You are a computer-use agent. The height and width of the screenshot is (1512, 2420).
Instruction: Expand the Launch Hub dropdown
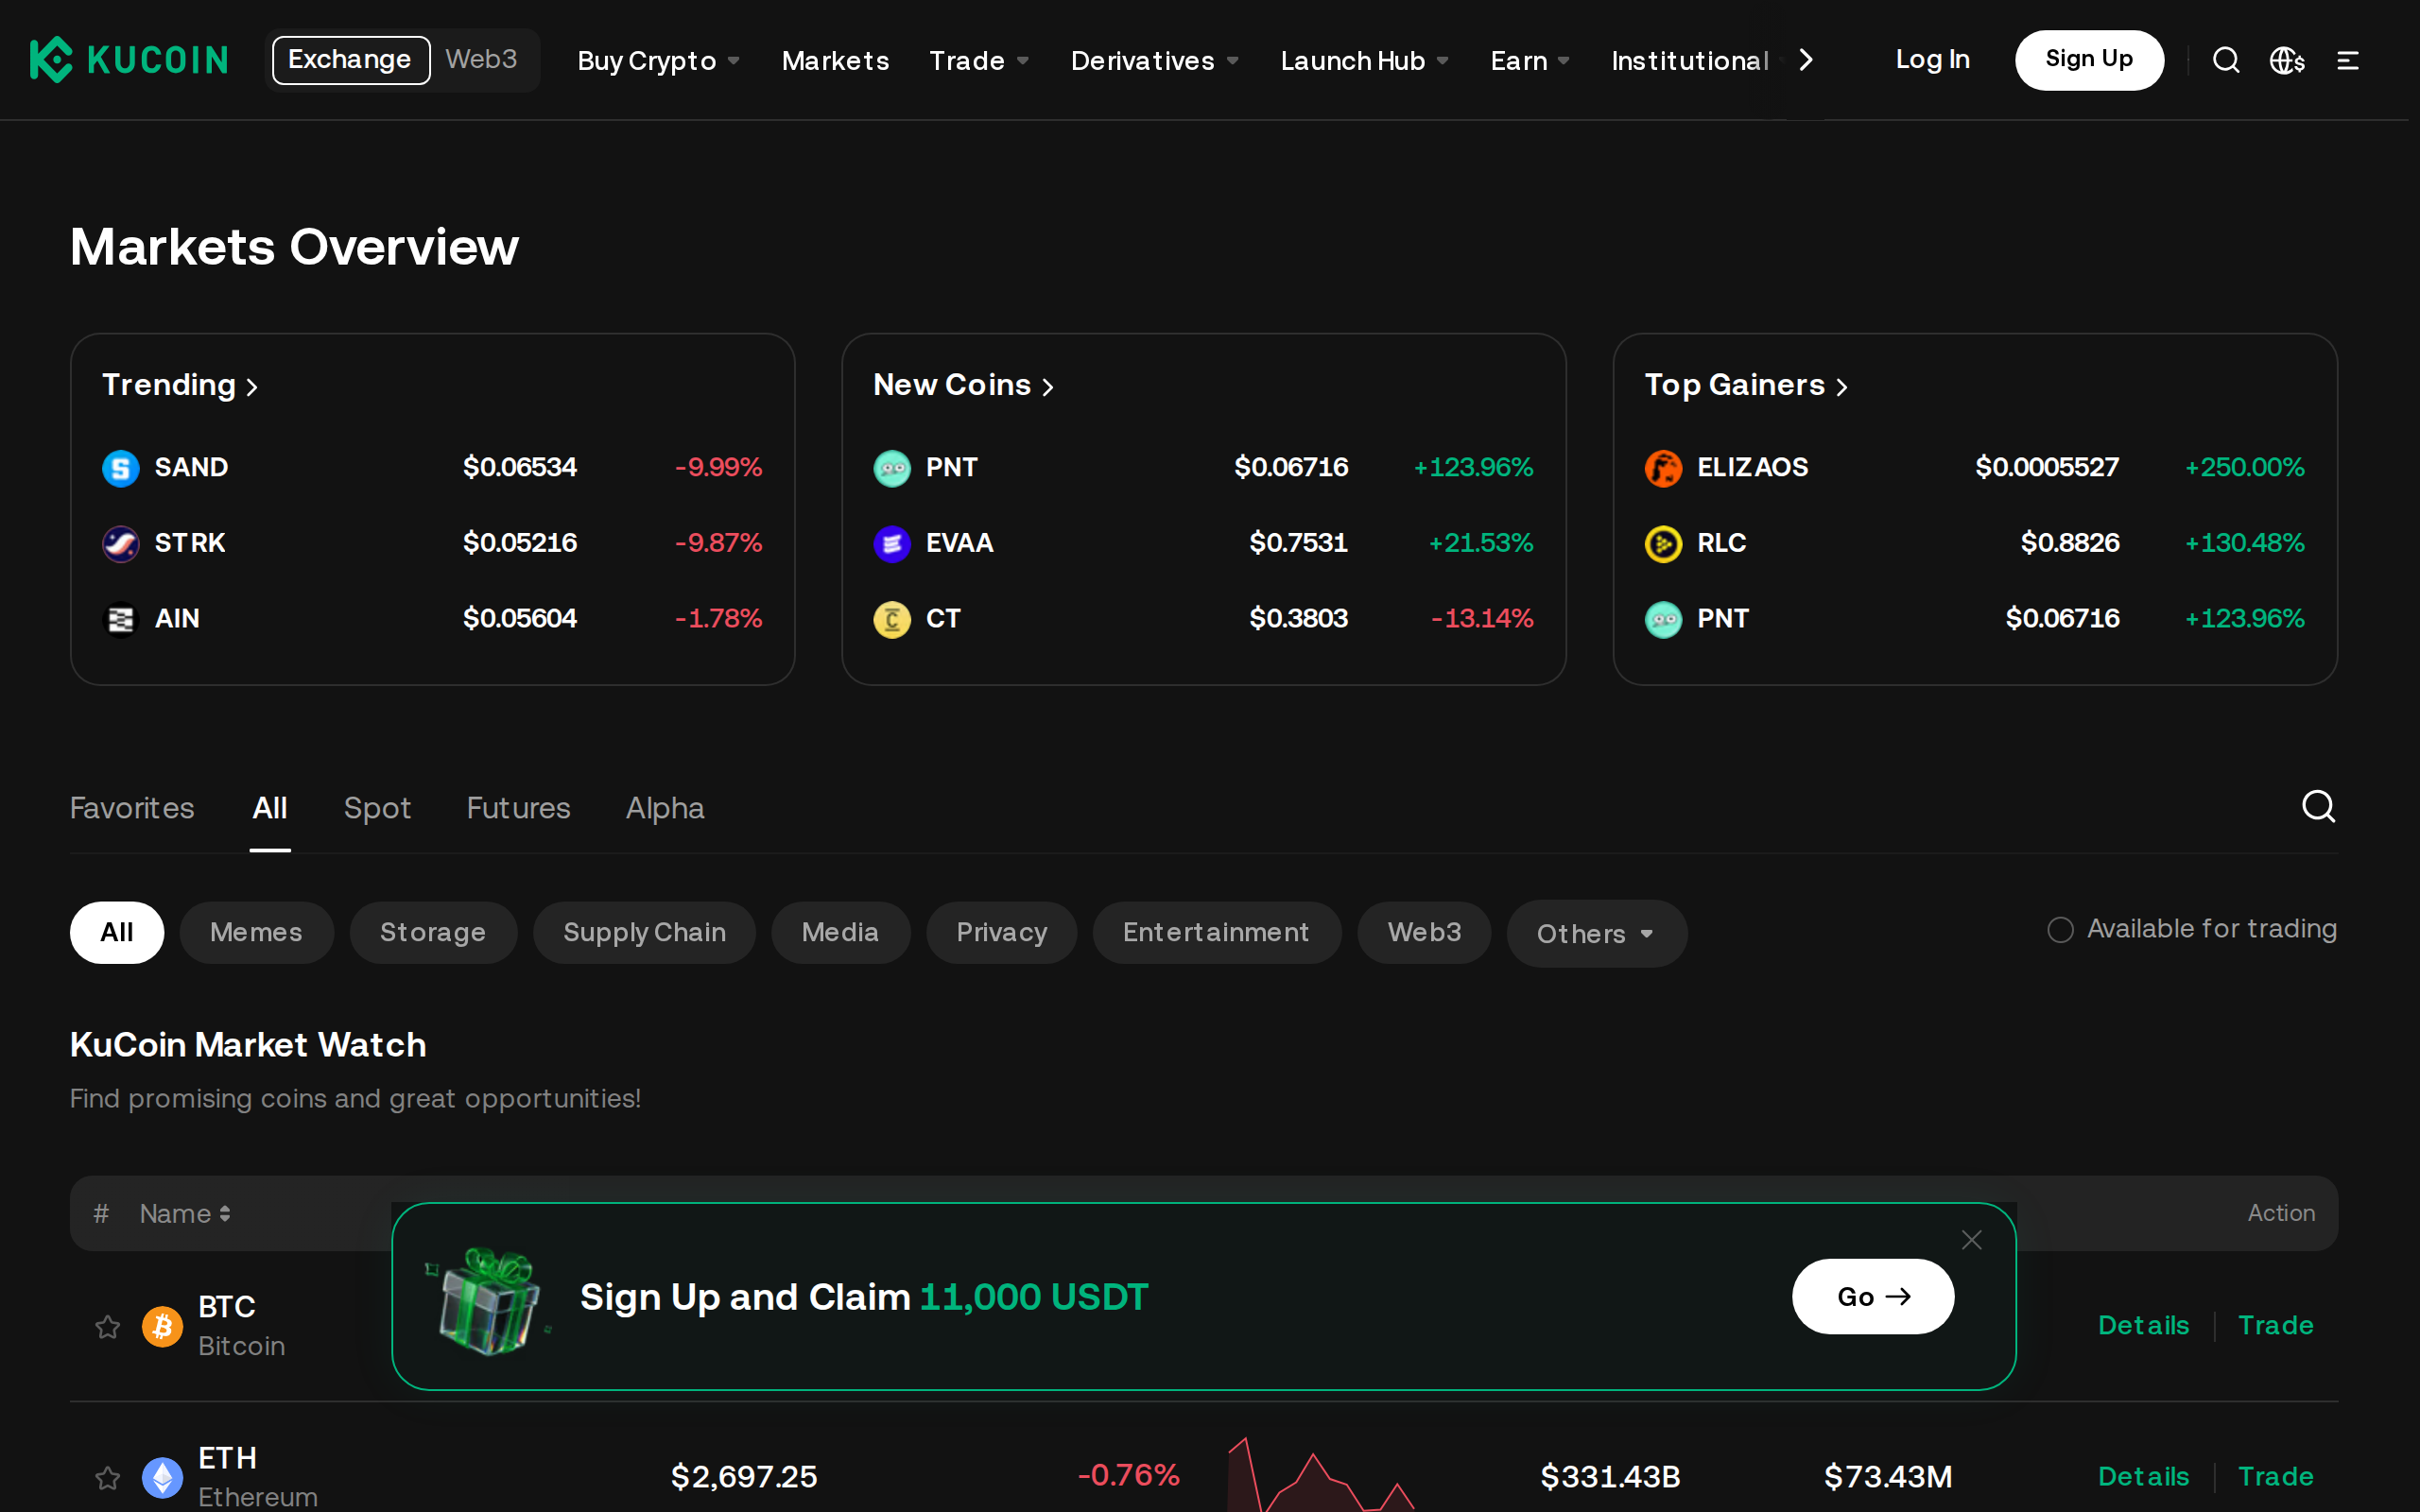(1365, 61)
